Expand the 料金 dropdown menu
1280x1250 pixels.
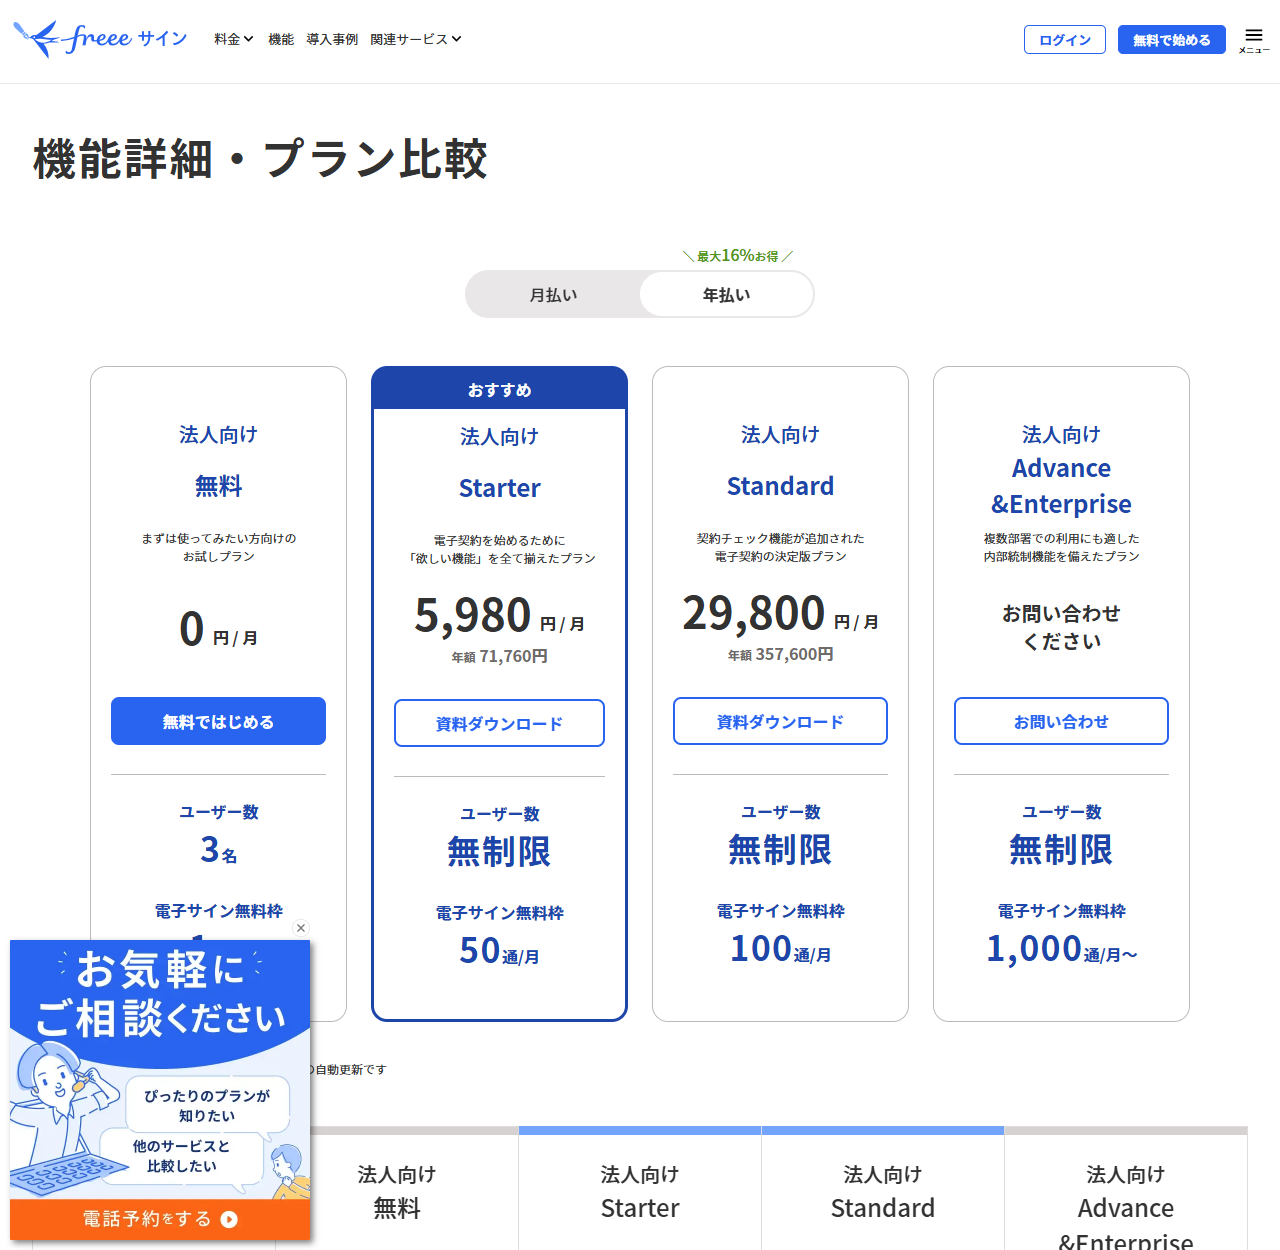click(233, 39)
